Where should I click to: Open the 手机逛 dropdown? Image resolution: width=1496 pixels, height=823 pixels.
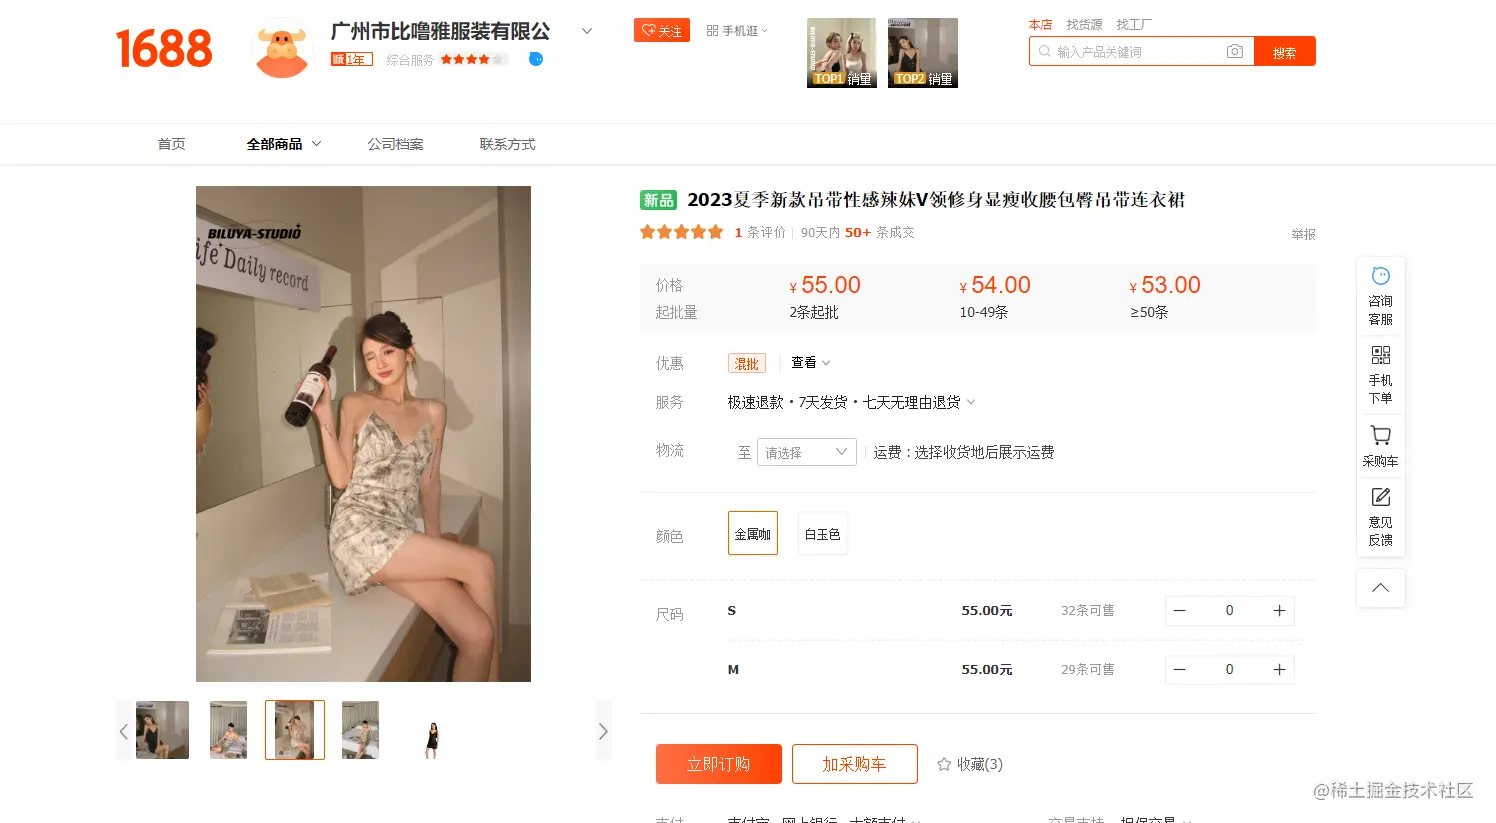pos(737,31)
